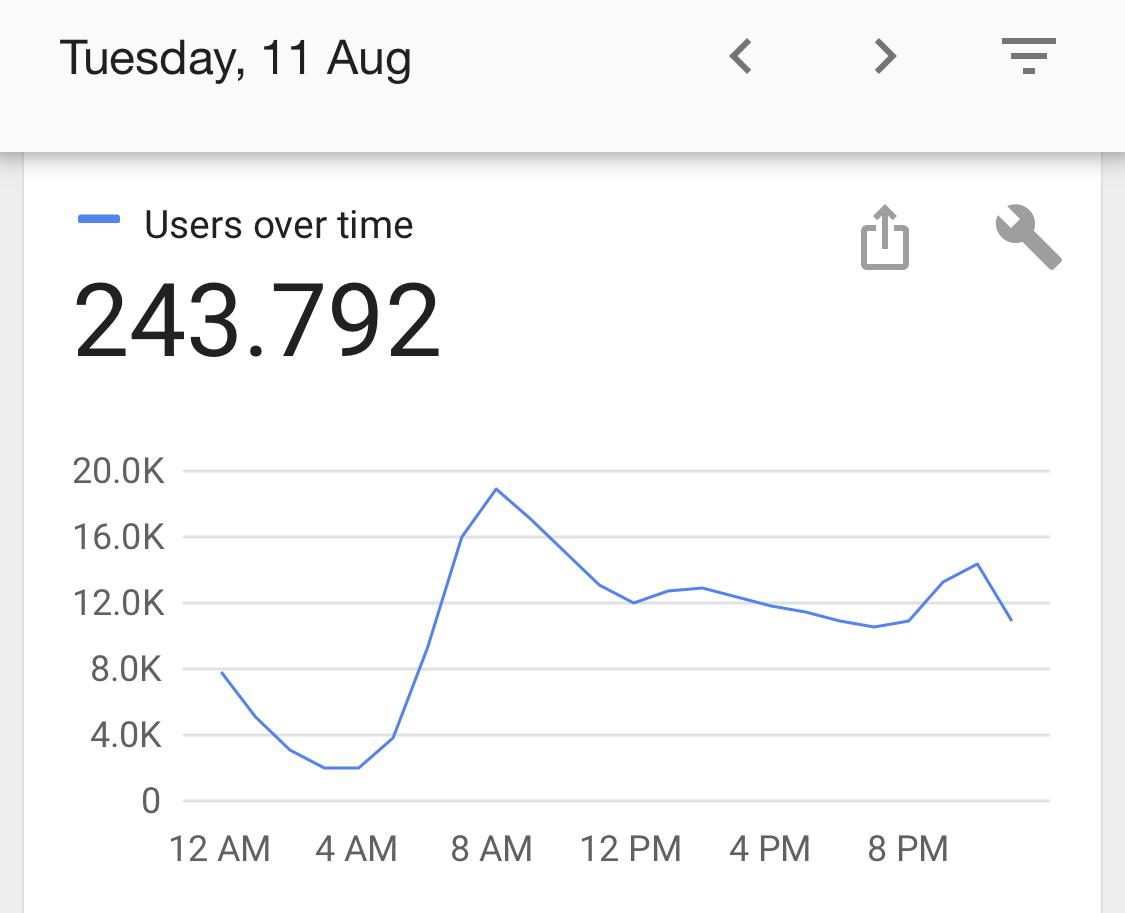Click the 12.0K y-axis label
This screenshot has height=913, width=1125.
click(x=118, y=603)
